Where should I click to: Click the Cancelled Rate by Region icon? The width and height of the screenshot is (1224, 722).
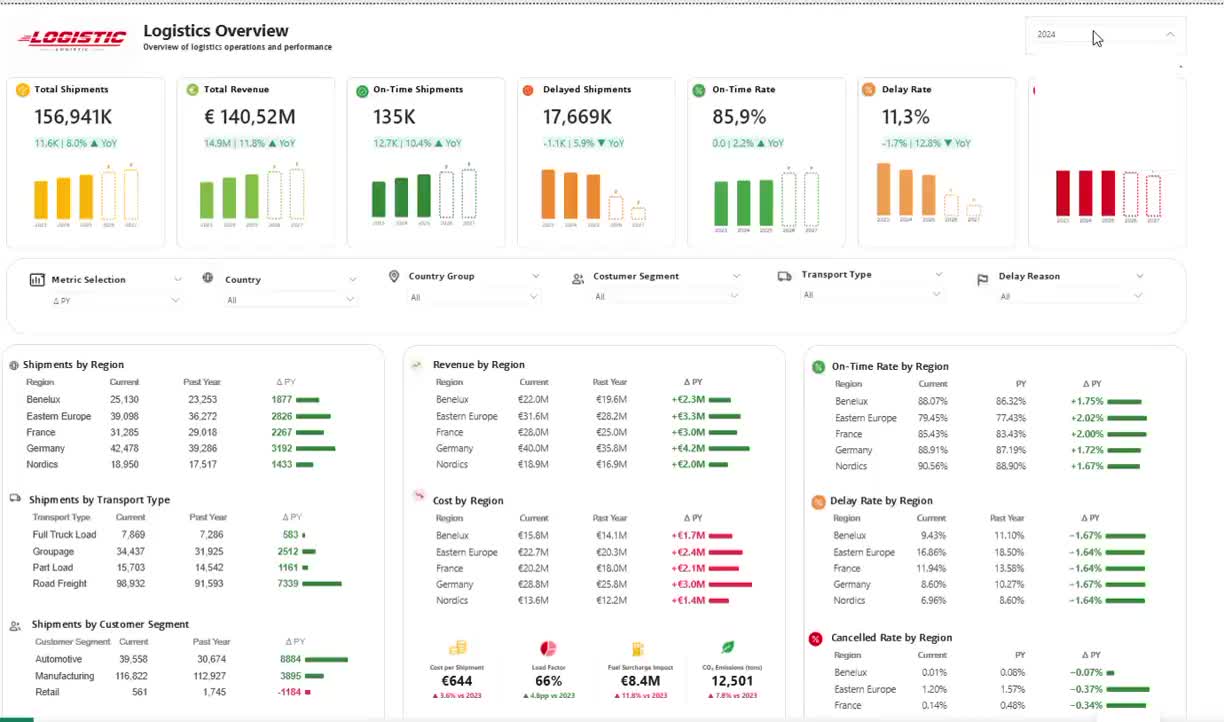coord(815,638)
